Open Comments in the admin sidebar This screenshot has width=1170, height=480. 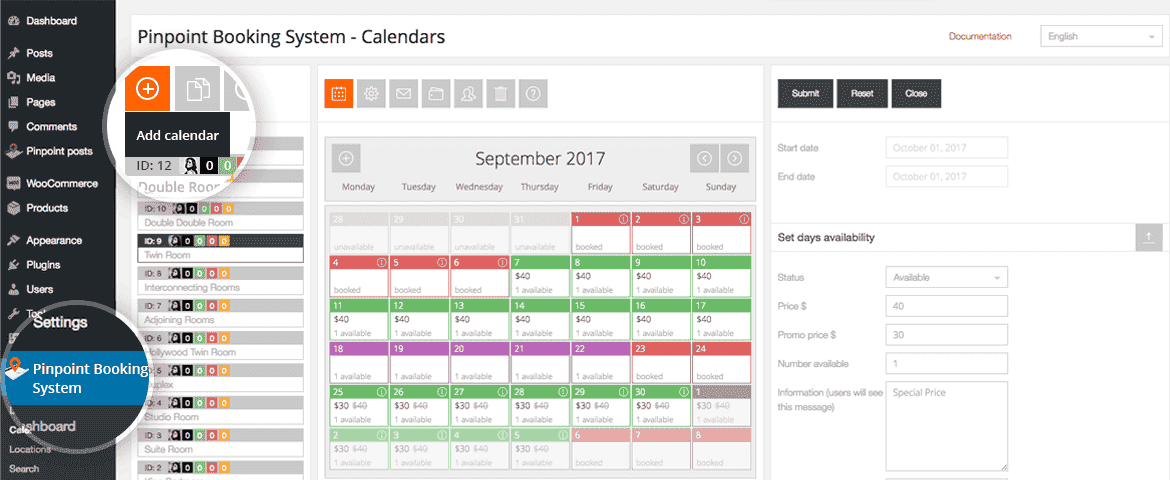[51, 127]
